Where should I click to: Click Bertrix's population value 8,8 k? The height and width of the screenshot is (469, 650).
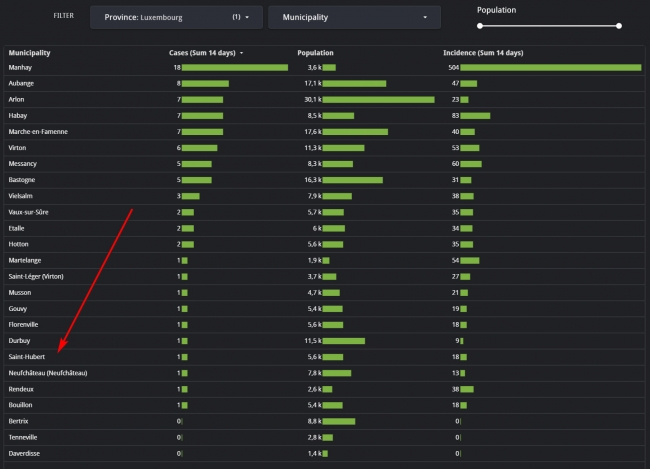coord(315,421)
